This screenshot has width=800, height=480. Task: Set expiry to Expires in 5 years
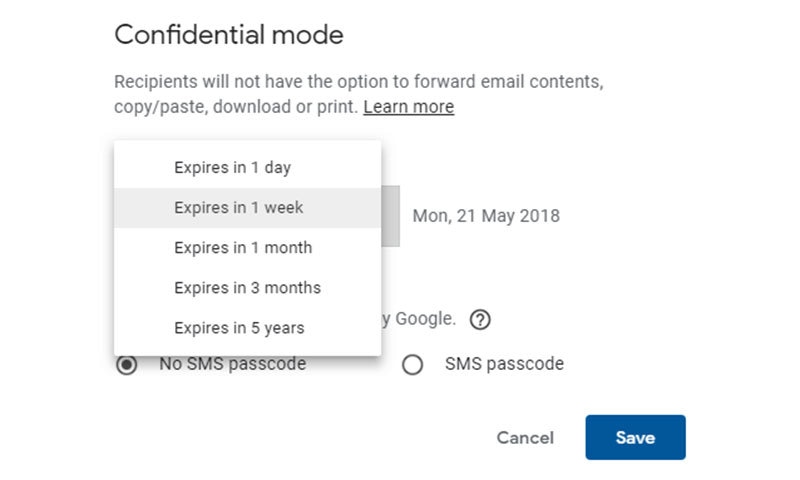tap(247, 328)
